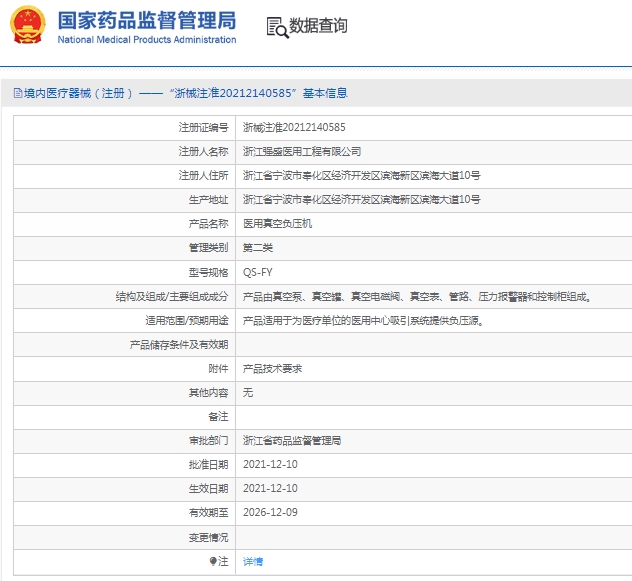Click attachment value 产品技术要求
This screenshot has width=632, height=581.
pyautogui.click(x=272, y=369)
